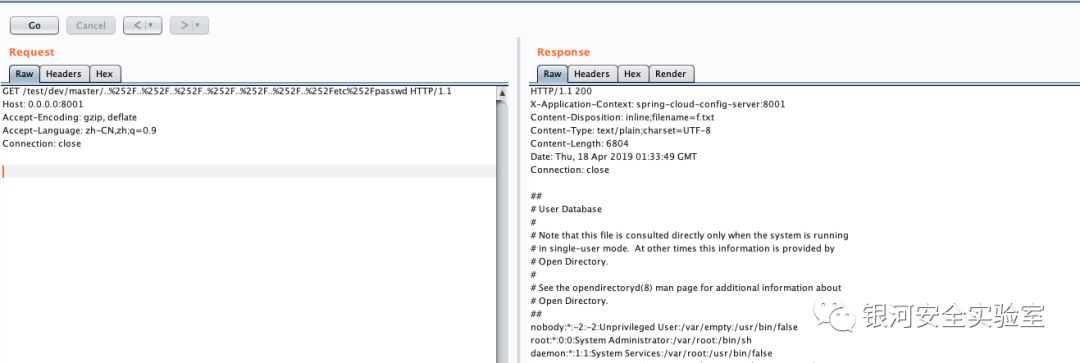1080x363 pixels.
Task: Open the Request Hex tab
Action: [x=105, y=74]
